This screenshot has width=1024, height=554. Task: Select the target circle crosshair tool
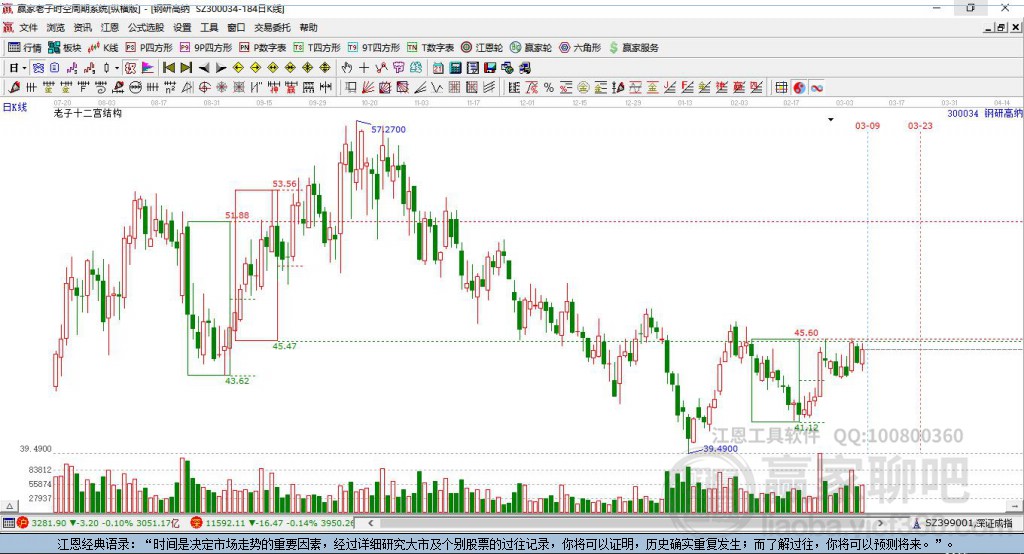[204, 88]
